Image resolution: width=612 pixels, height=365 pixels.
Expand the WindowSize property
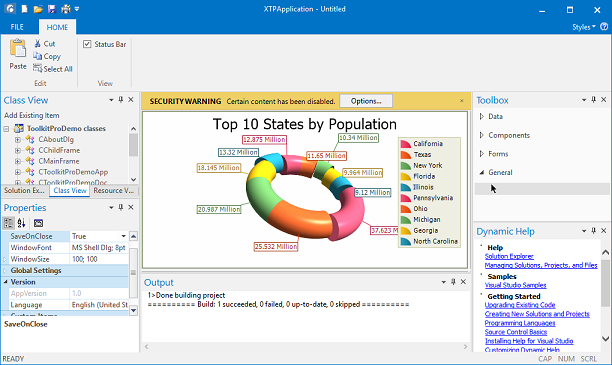(x=5, y=259)
